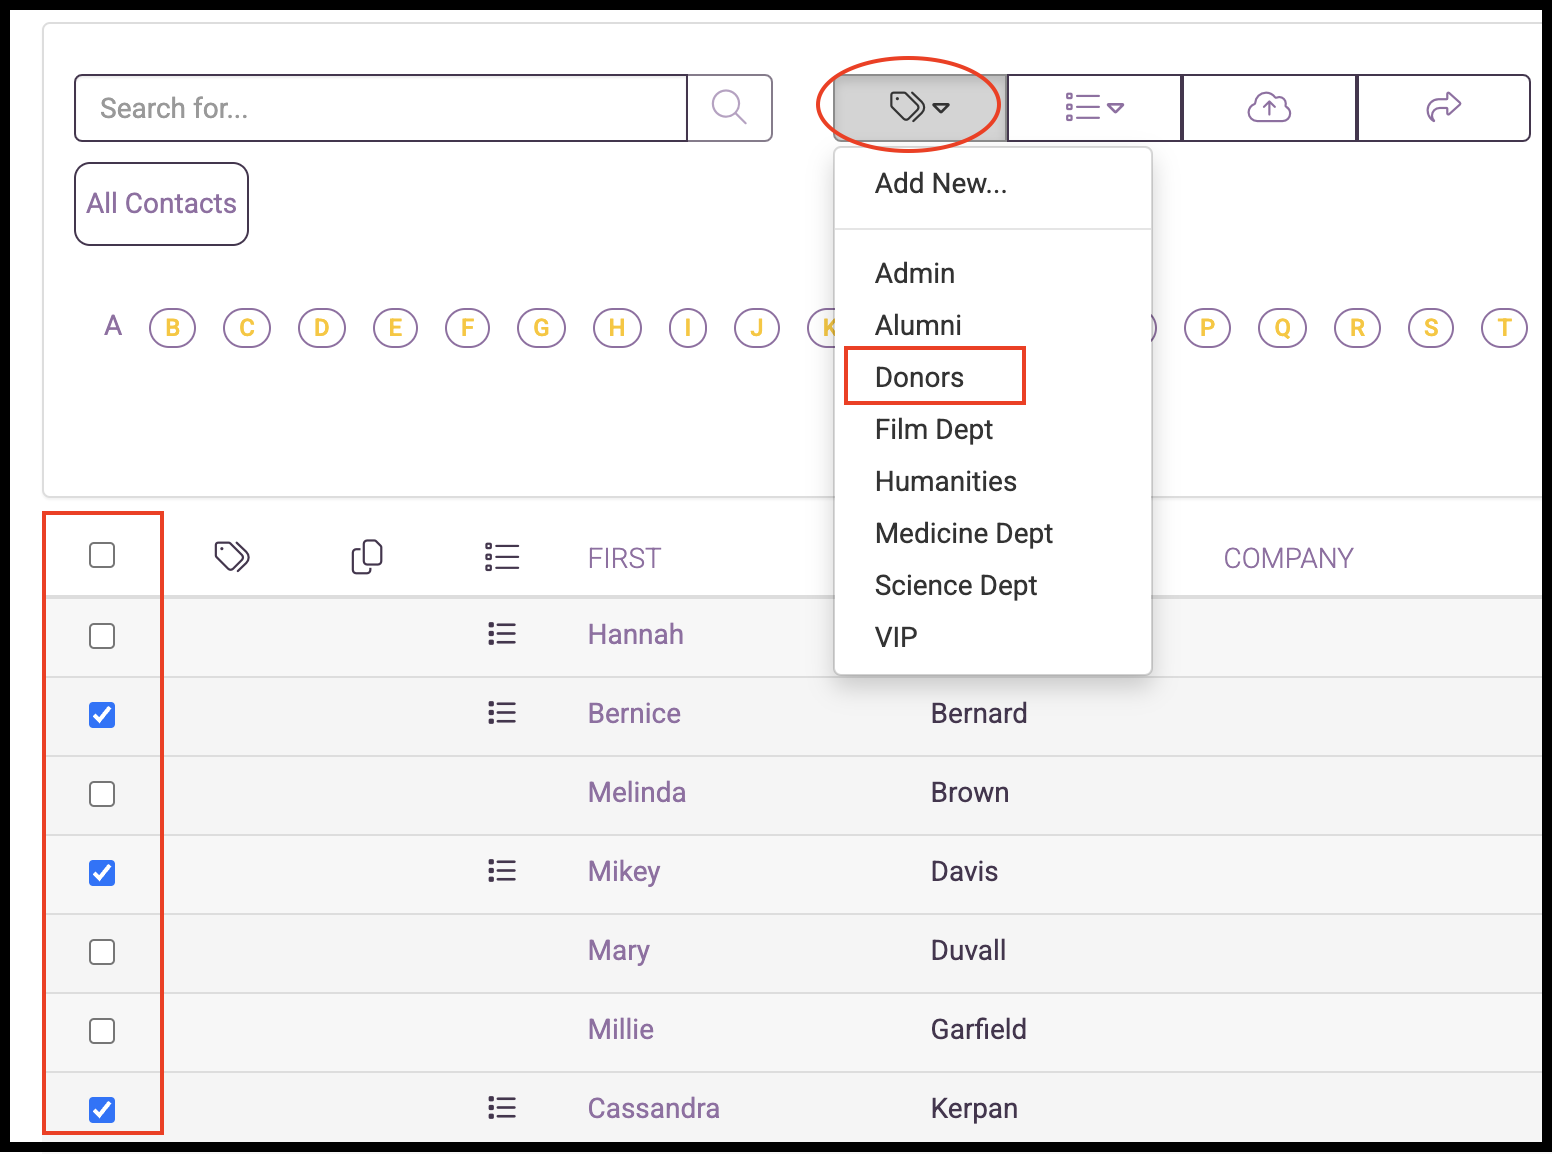Open the list actions dropdown

point(1094,107)
